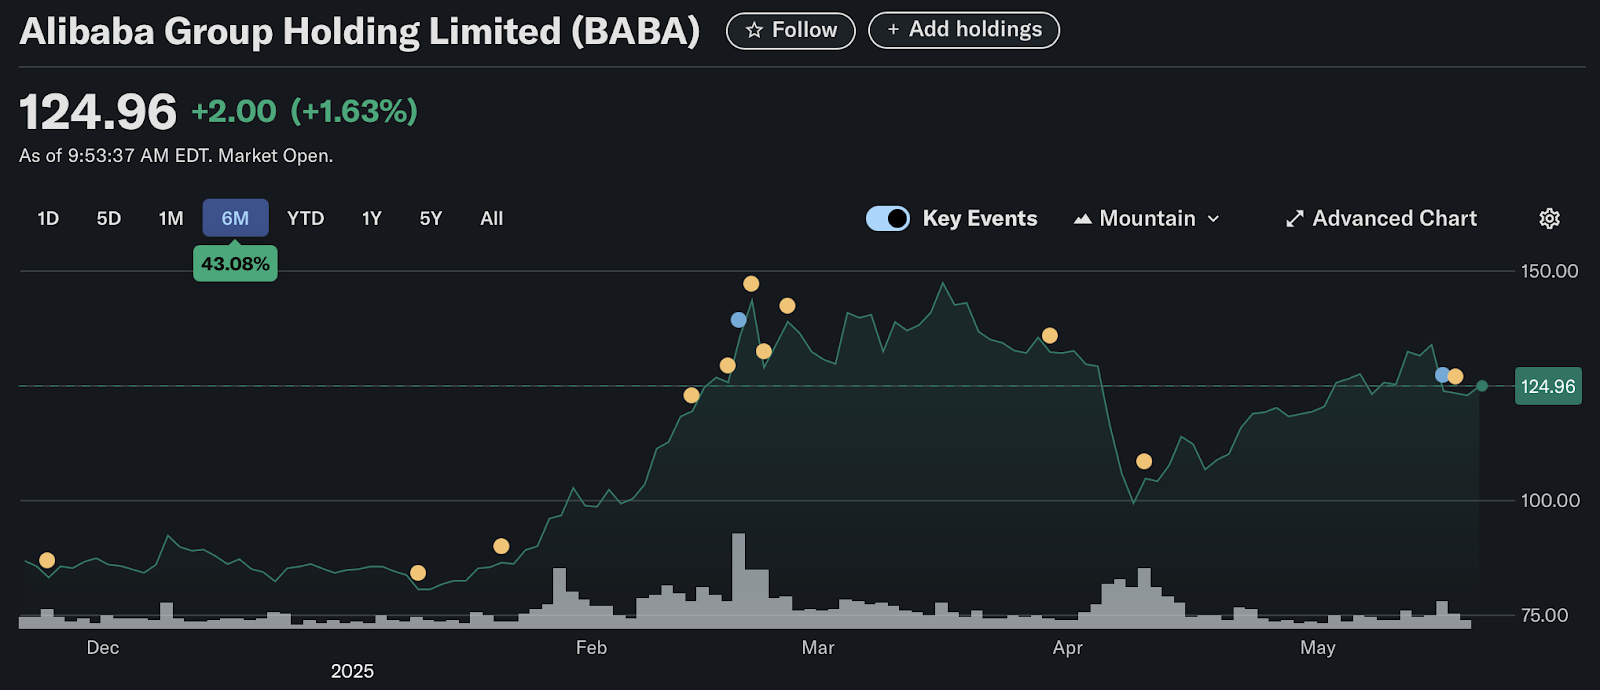Click the expand arrow icon for Advanced Chart
The width and height of the screenshot is (1600, 690).
[1295, 219]
